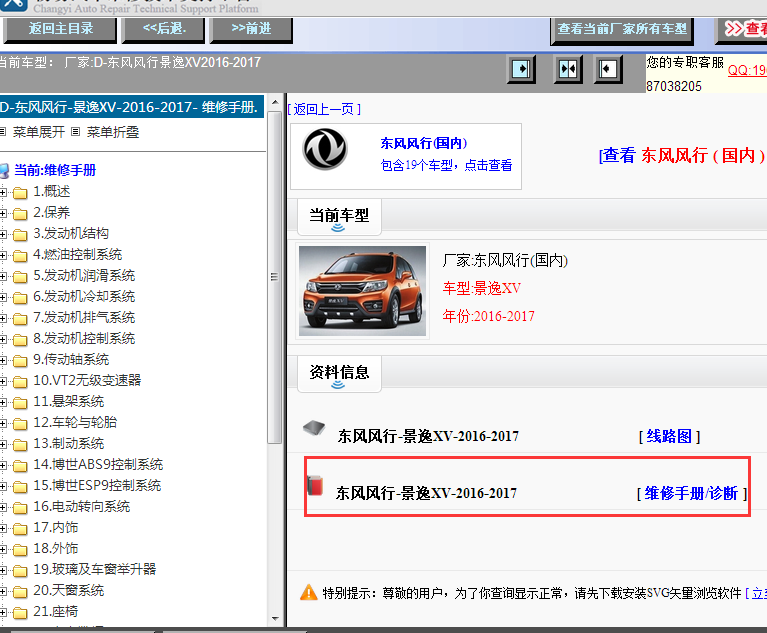This screenshot has height=633, width=767.
Task: Click the first panel layout icon button
Action: [521, 69]
